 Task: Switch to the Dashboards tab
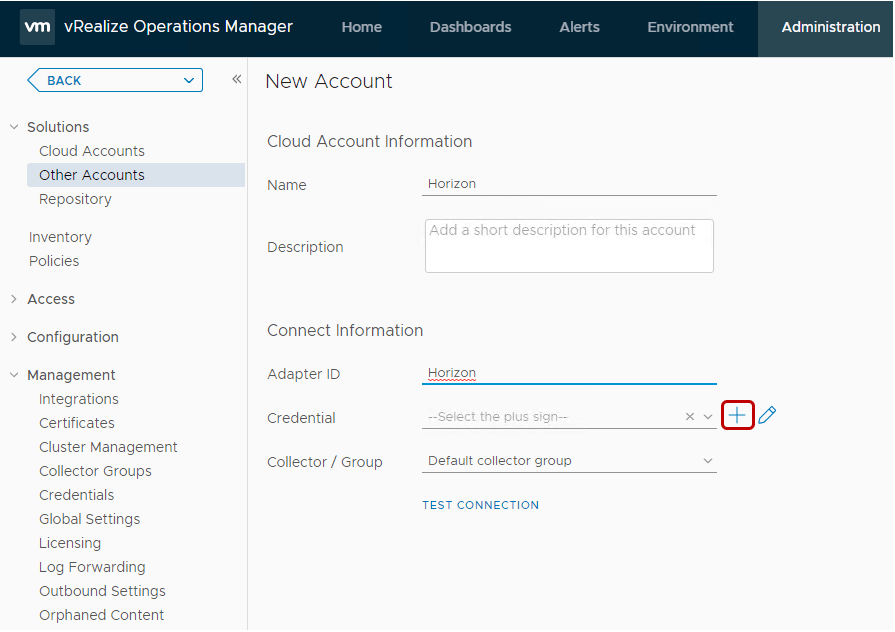470,27
